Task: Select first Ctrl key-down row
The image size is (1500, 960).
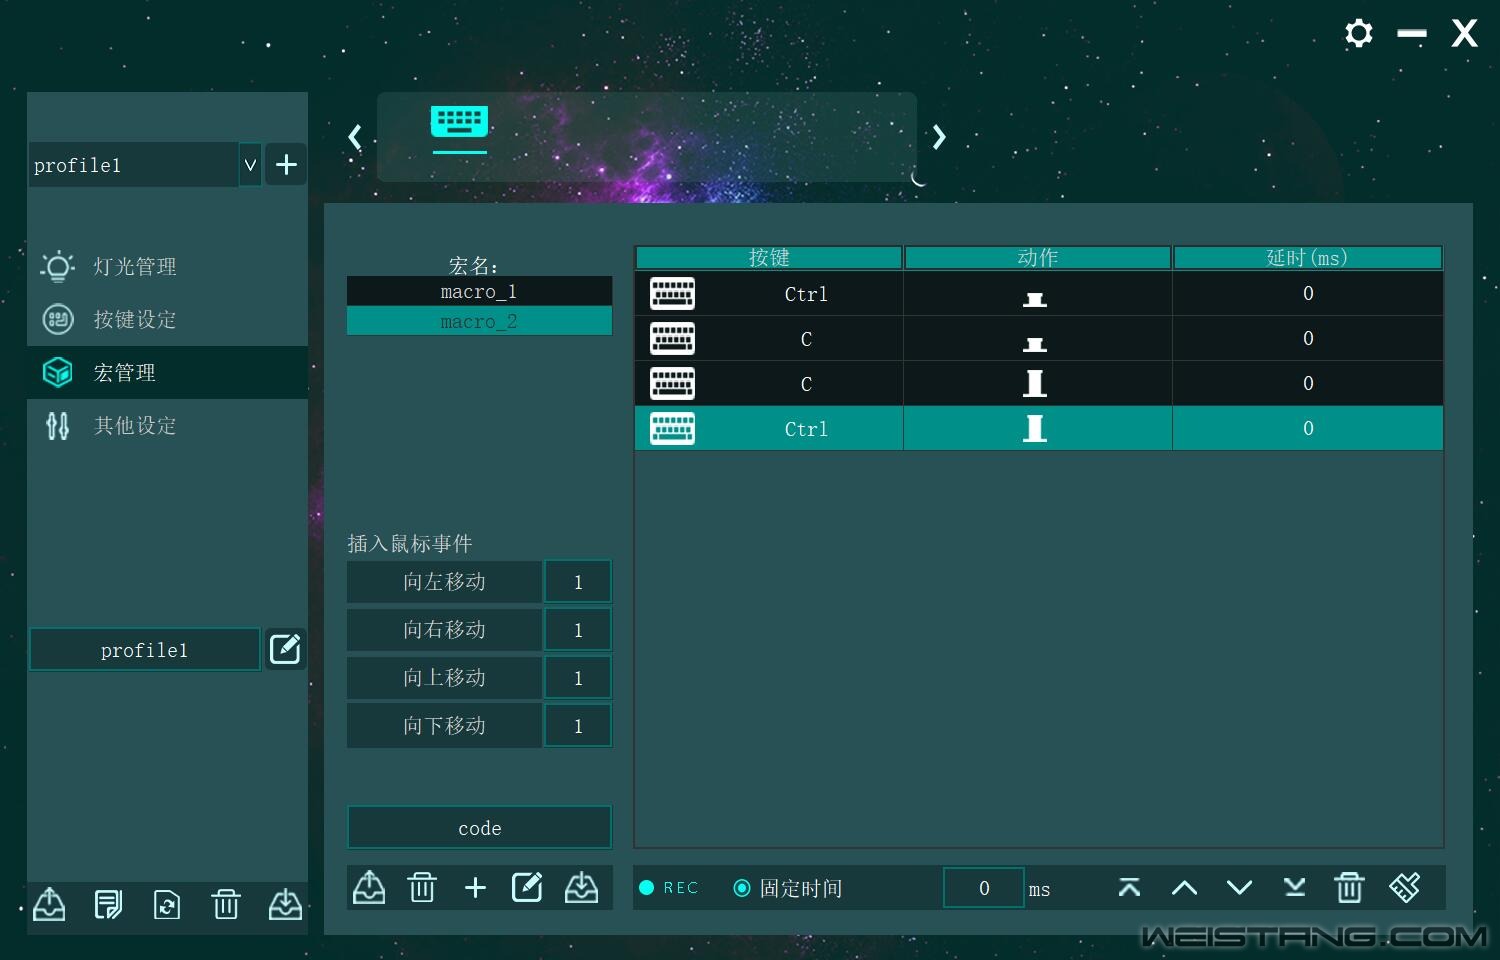Action: point(1039,294)
